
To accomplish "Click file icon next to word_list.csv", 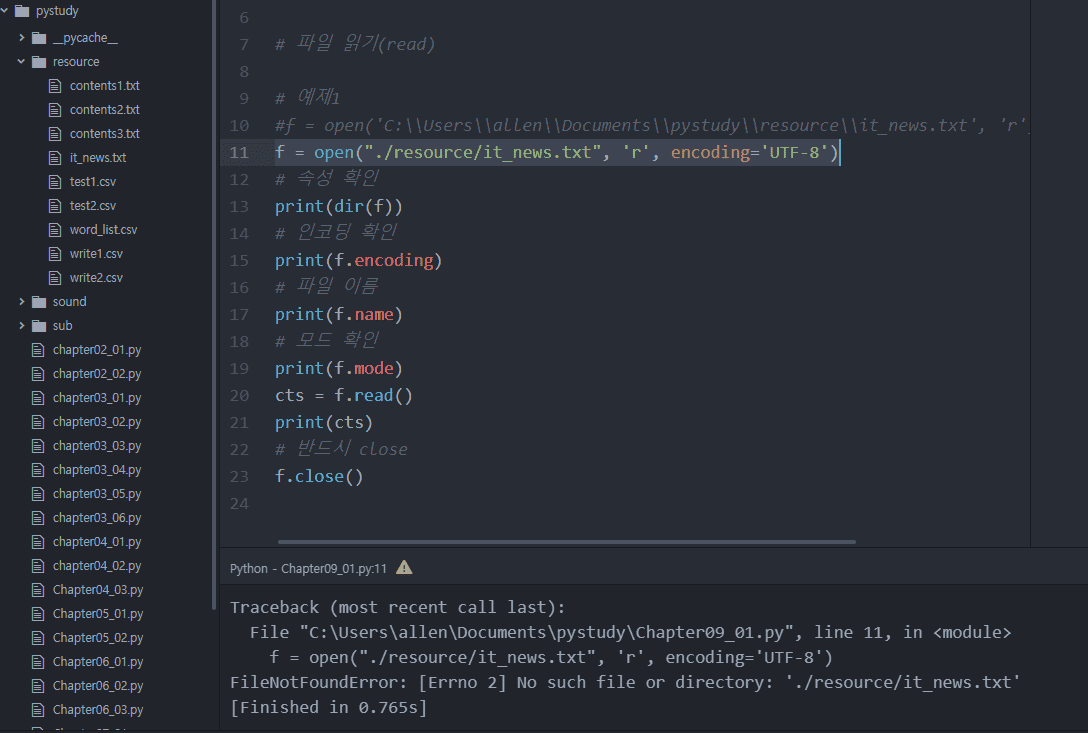I will coord(56,229).
